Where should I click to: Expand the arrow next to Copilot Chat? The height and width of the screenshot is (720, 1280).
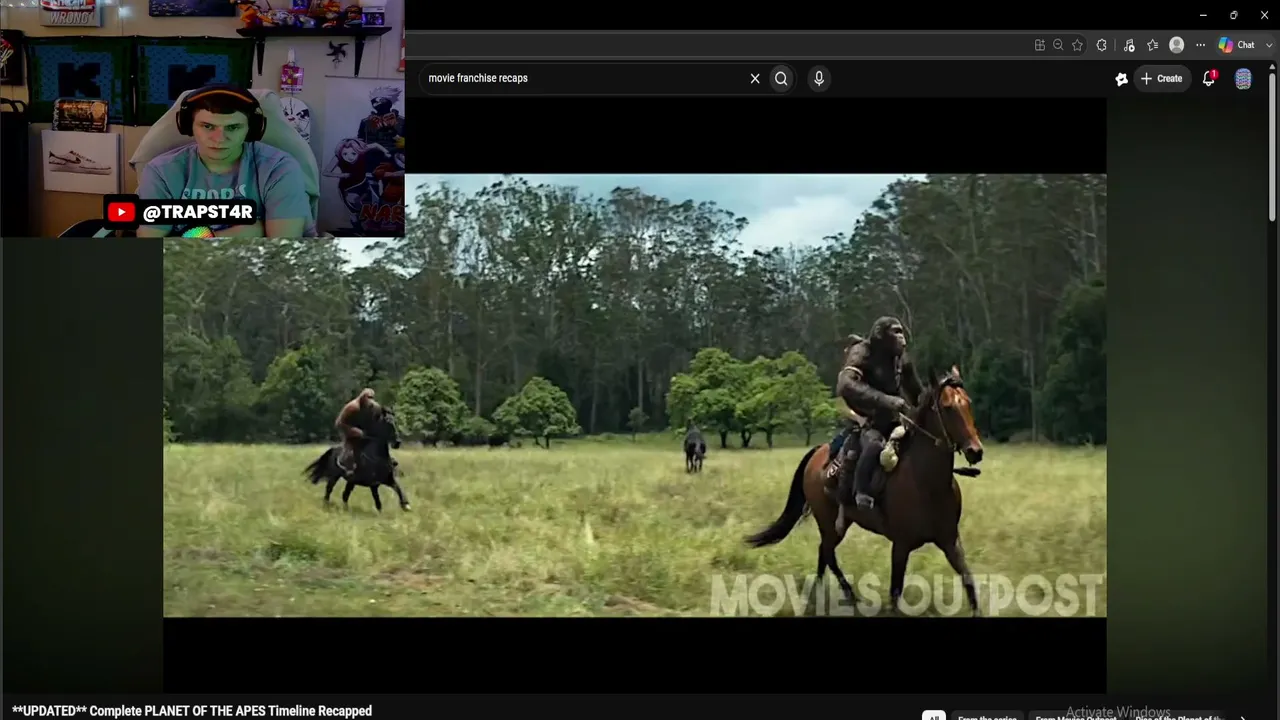[x=1267, y=45]
